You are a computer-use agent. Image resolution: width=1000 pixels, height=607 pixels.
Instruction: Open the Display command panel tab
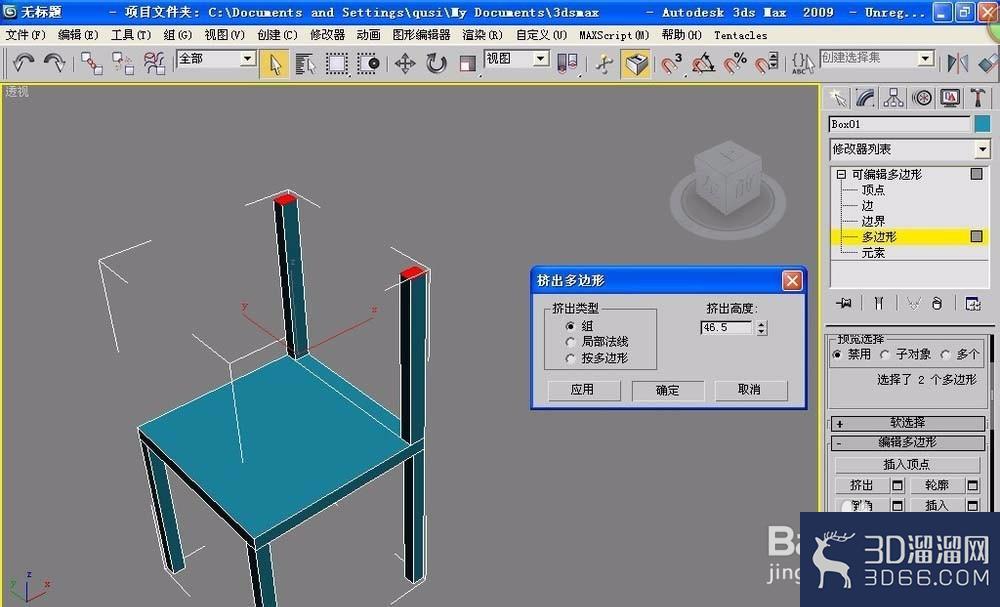[x=950, y=98]
